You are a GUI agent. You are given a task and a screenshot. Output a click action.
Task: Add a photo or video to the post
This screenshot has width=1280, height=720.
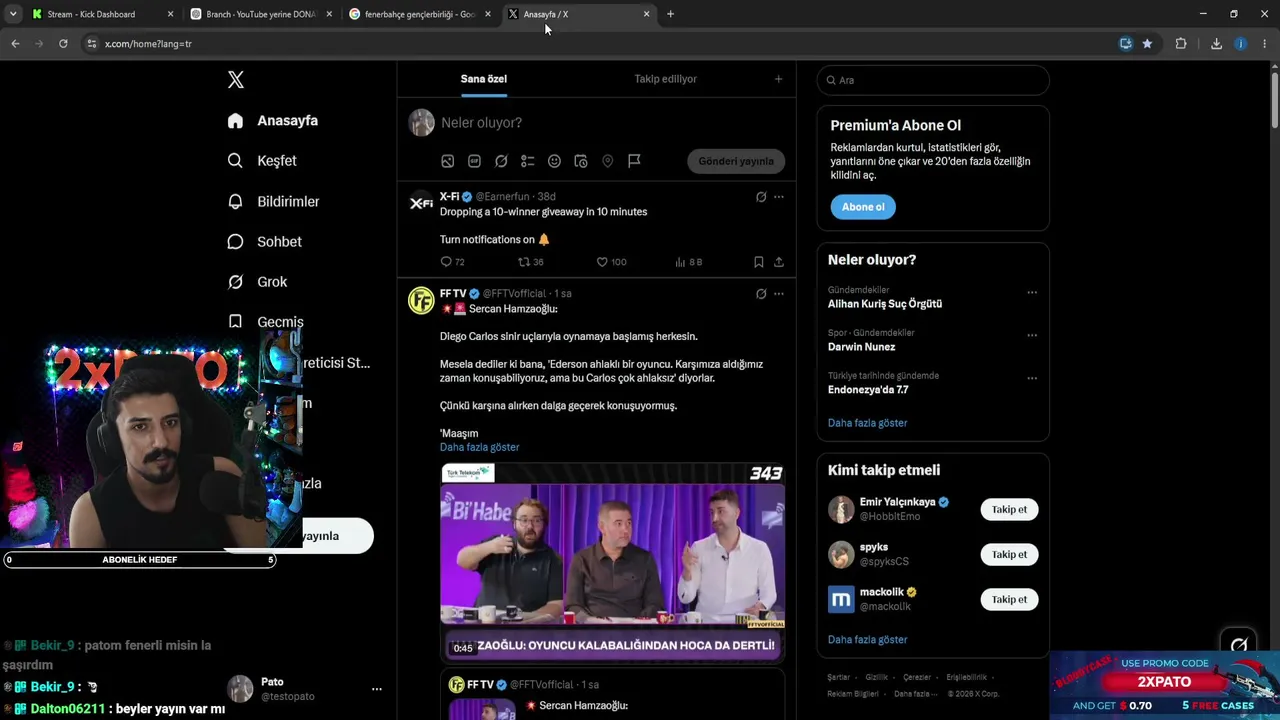448,161
